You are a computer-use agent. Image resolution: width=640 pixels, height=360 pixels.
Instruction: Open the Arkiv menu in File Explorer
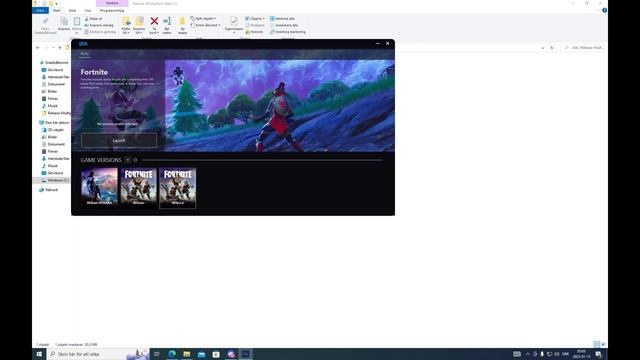pos(40,11)
